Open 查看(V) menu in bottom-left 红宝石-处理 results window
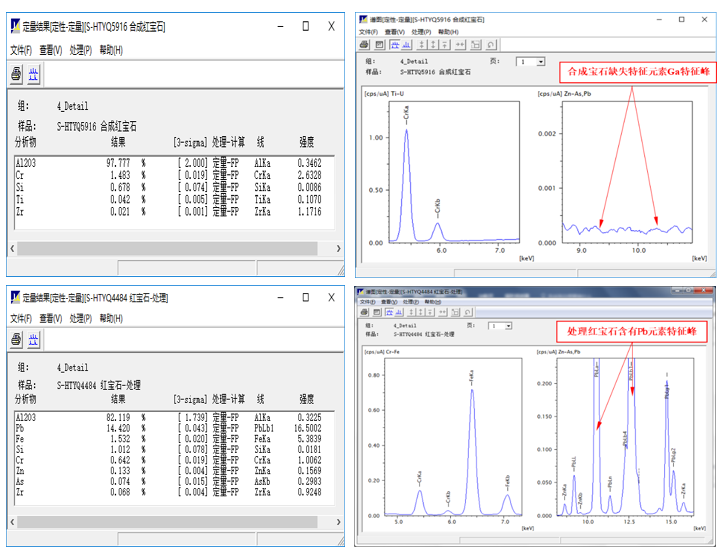 51,318
